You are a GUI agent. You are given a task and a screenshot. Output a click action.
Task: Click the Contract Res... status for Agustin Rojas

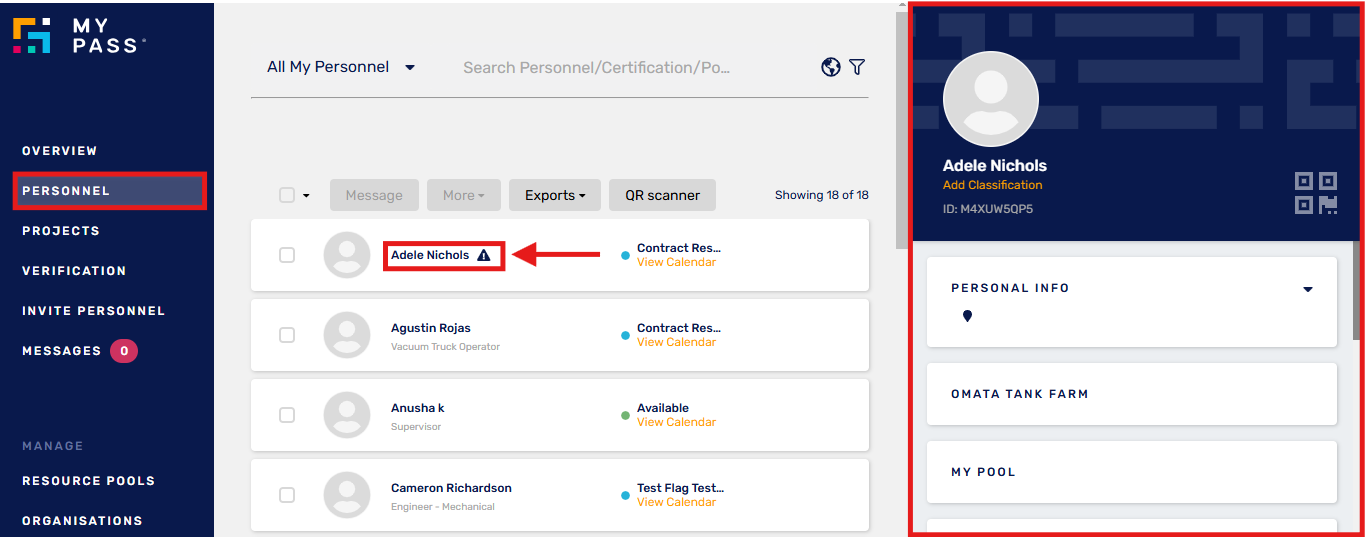679,328
